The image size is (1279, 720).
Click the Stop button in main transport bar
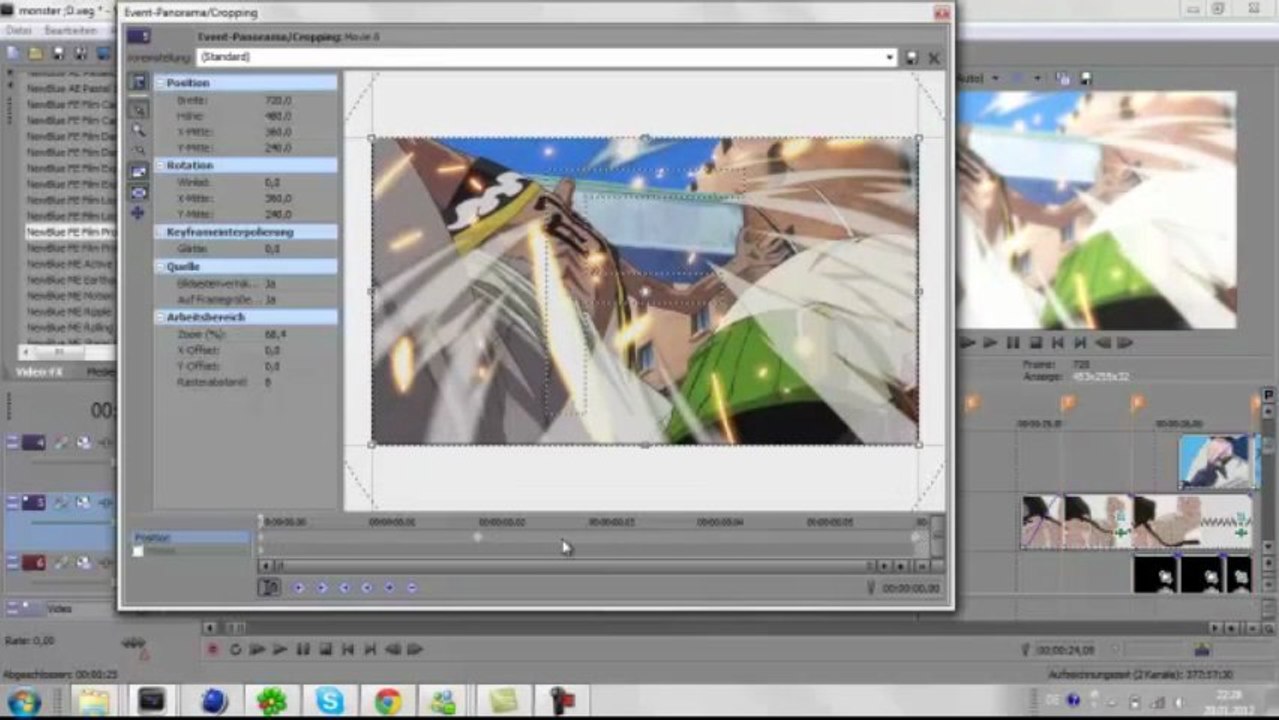(325, 649)
